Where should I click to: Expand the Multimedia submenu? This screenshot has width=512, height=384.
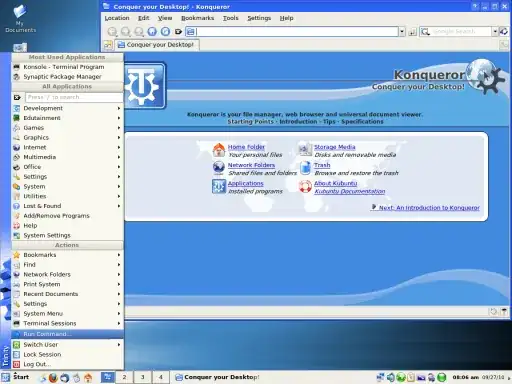click(67, 157)
